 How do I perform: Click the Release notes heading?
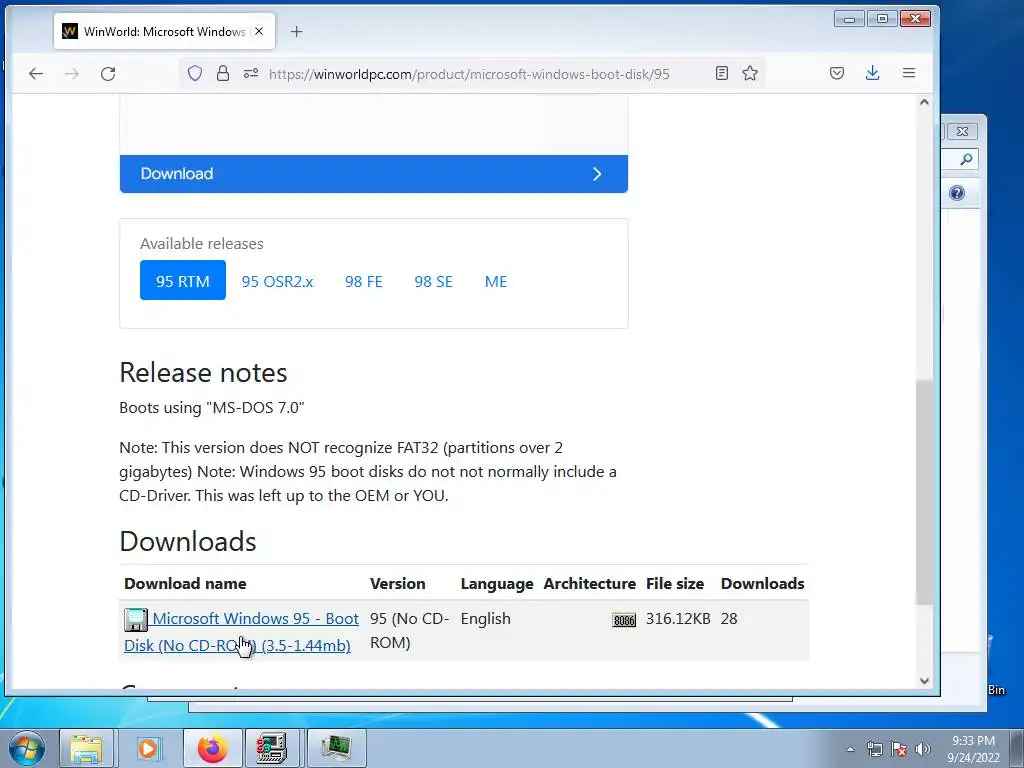click(x=203, y=372)
